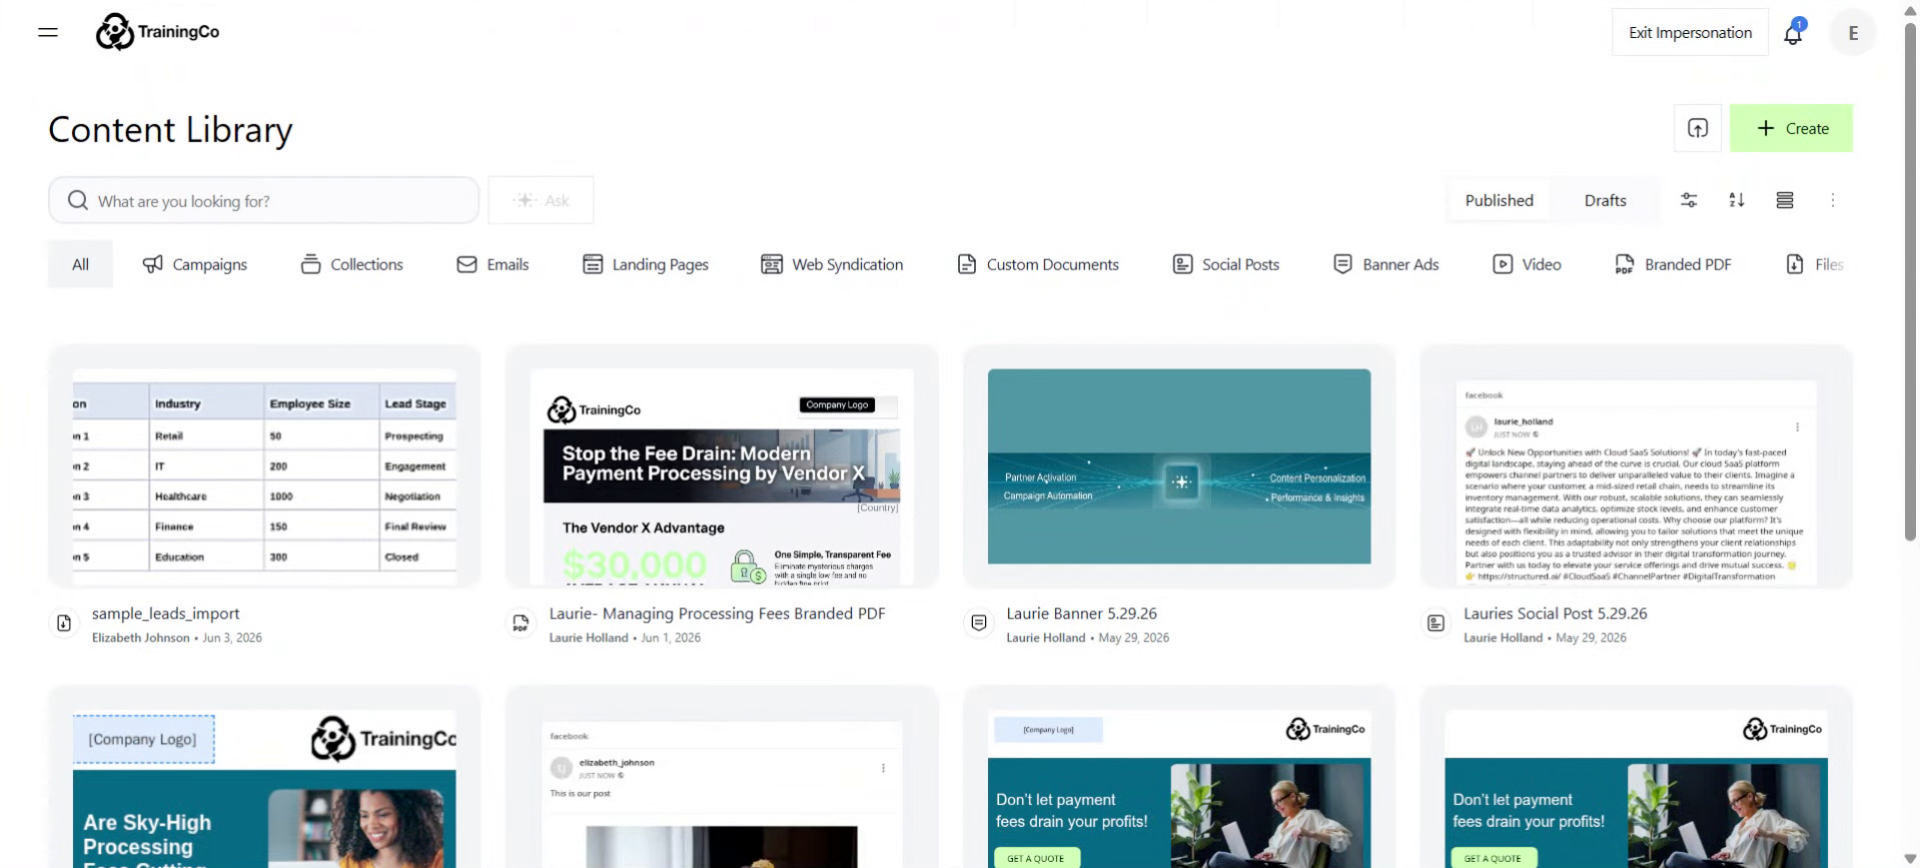
Task: Open Laurie Banner 5.29.26 title
Action: [1082, 613]
